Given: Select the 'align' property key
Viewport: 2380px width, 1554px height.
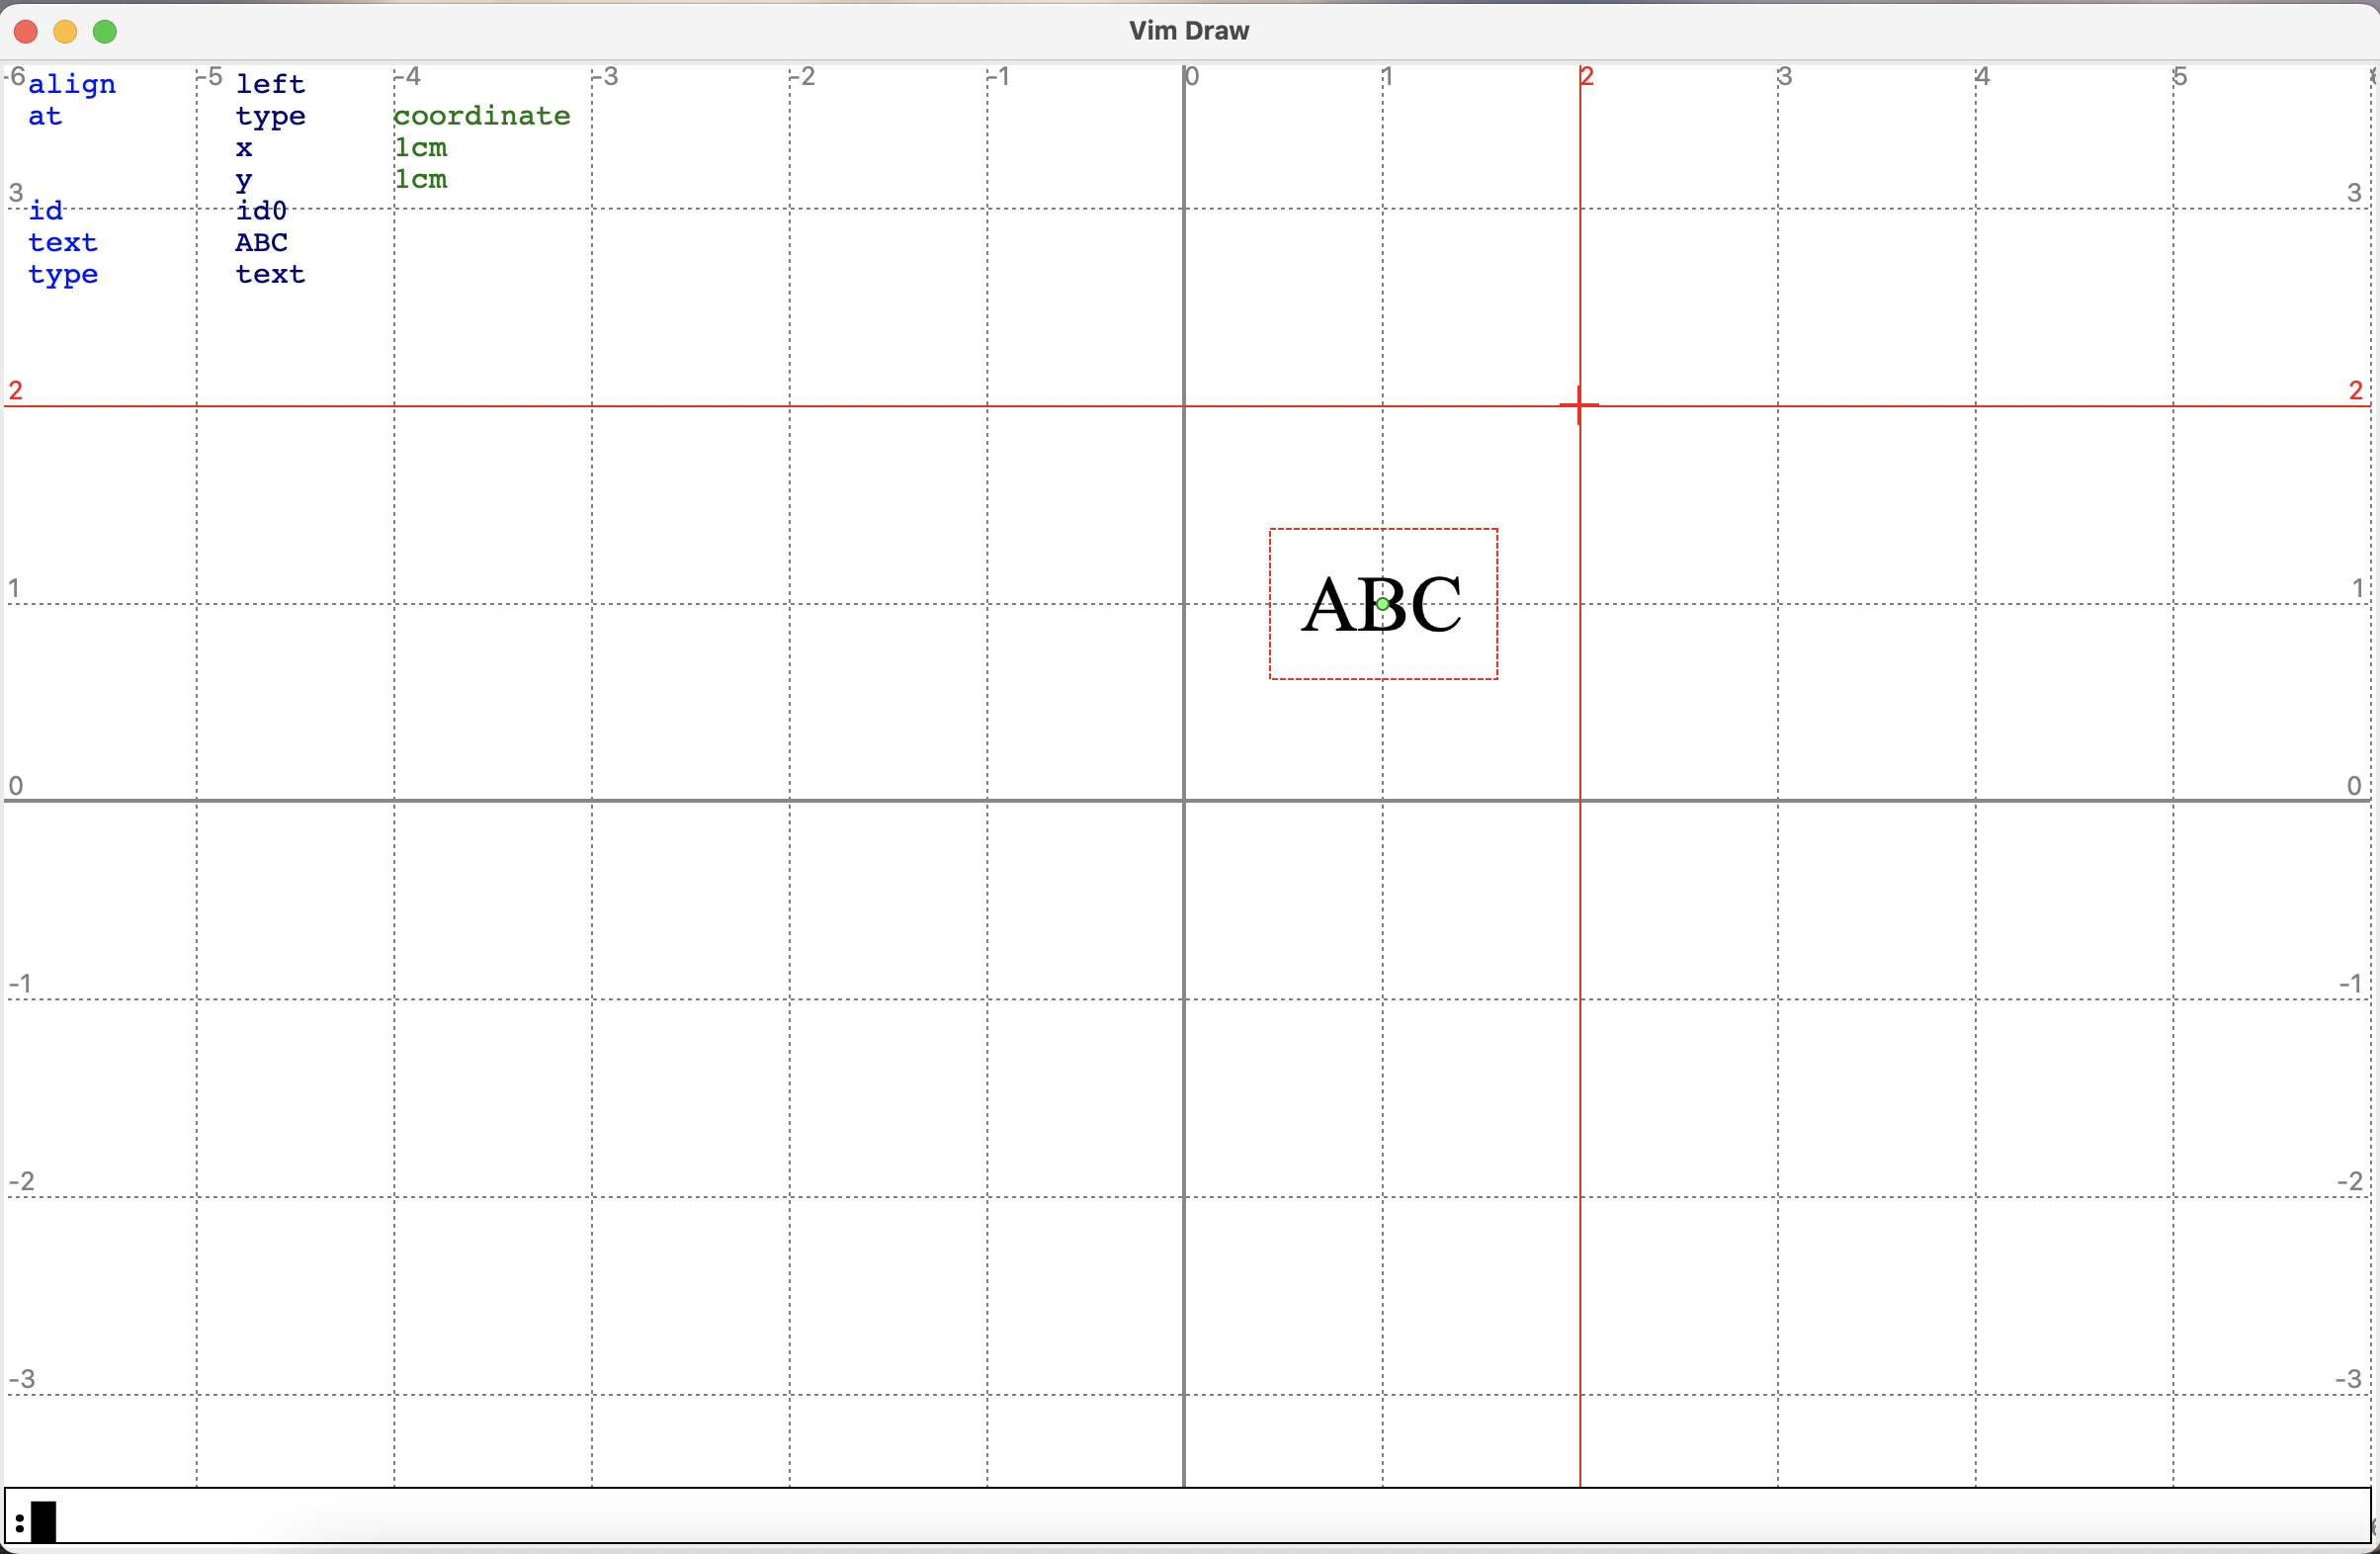Looking at the screenshot, I should coord(72,84).
